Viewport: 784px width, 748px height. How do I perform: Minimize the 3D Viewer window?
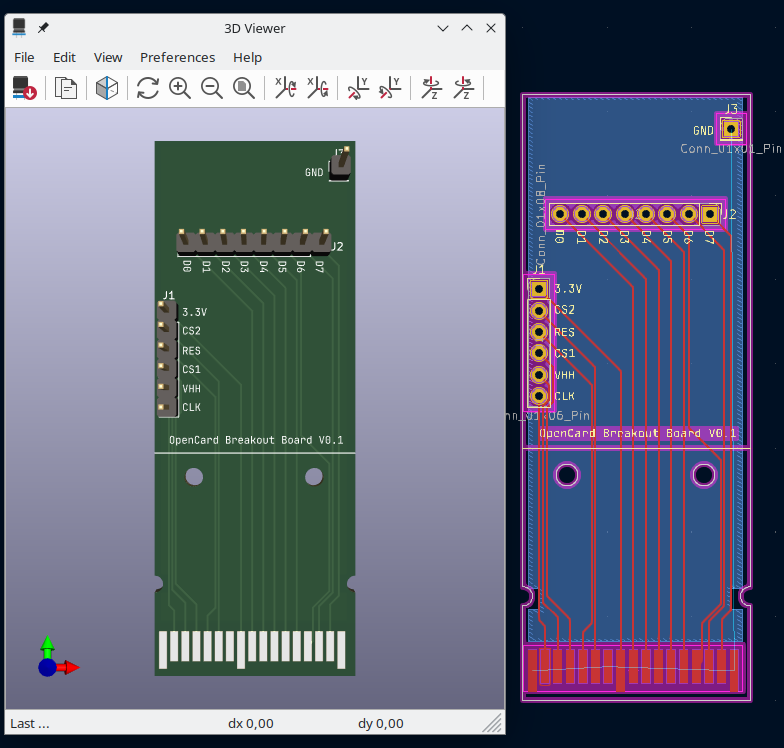click(x=442, y=28)
